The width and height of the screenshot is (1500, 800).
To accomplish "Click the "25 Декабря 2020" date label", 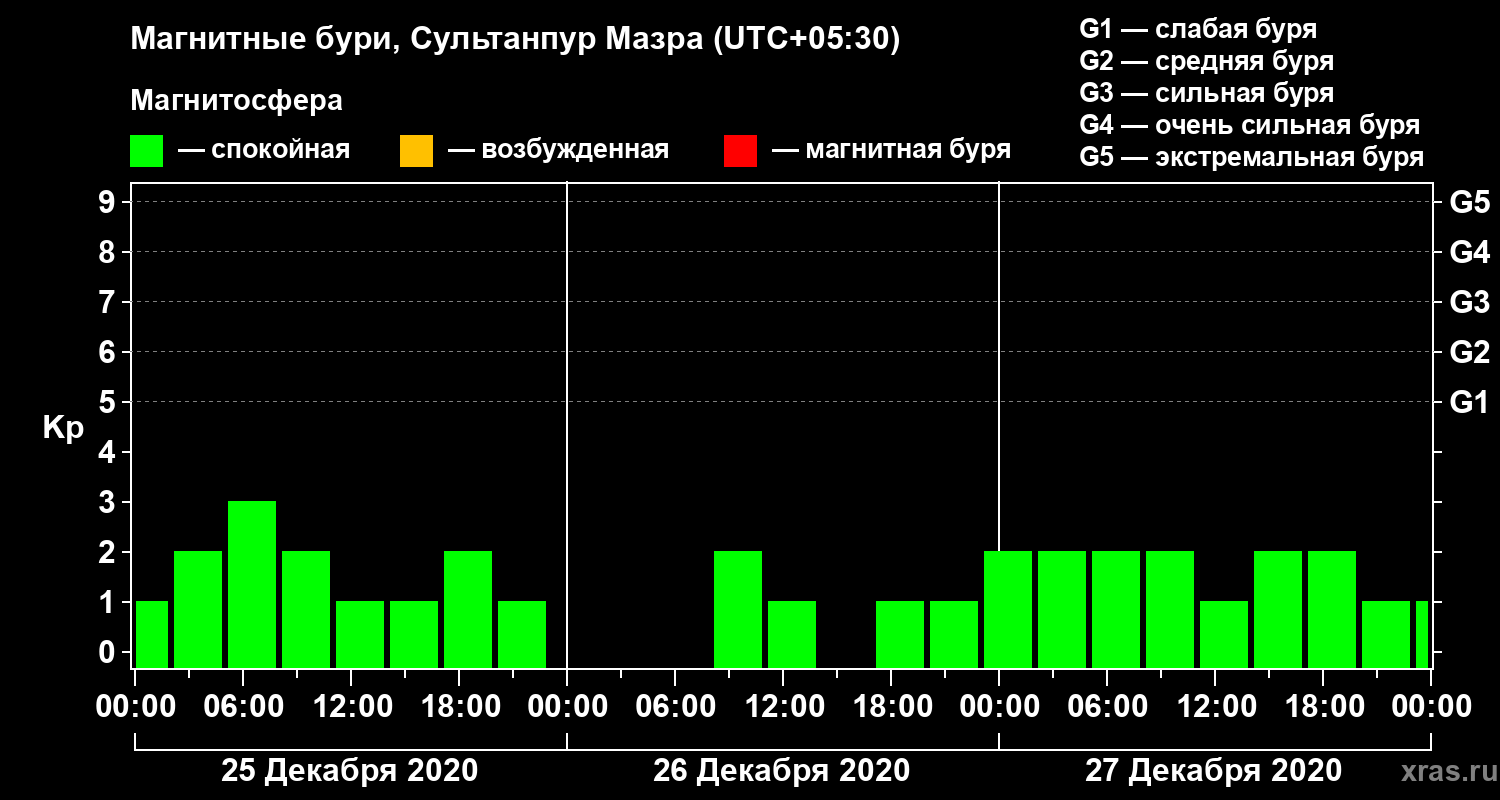I will tap(349, 771).
